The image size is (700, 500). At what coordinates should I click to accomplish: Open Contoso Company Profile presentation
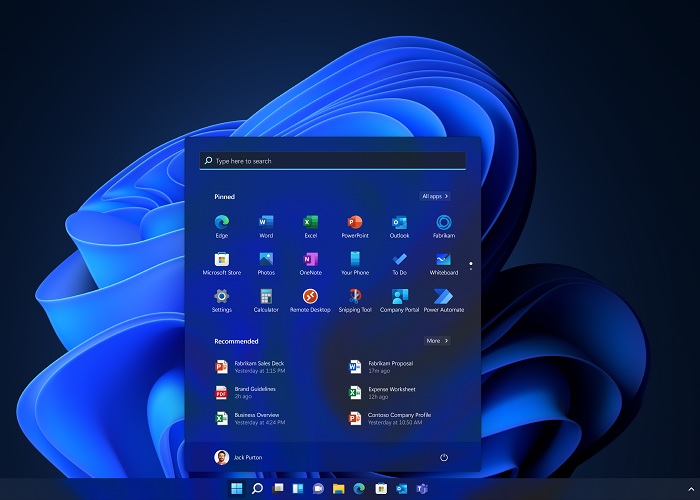point(390,418)
